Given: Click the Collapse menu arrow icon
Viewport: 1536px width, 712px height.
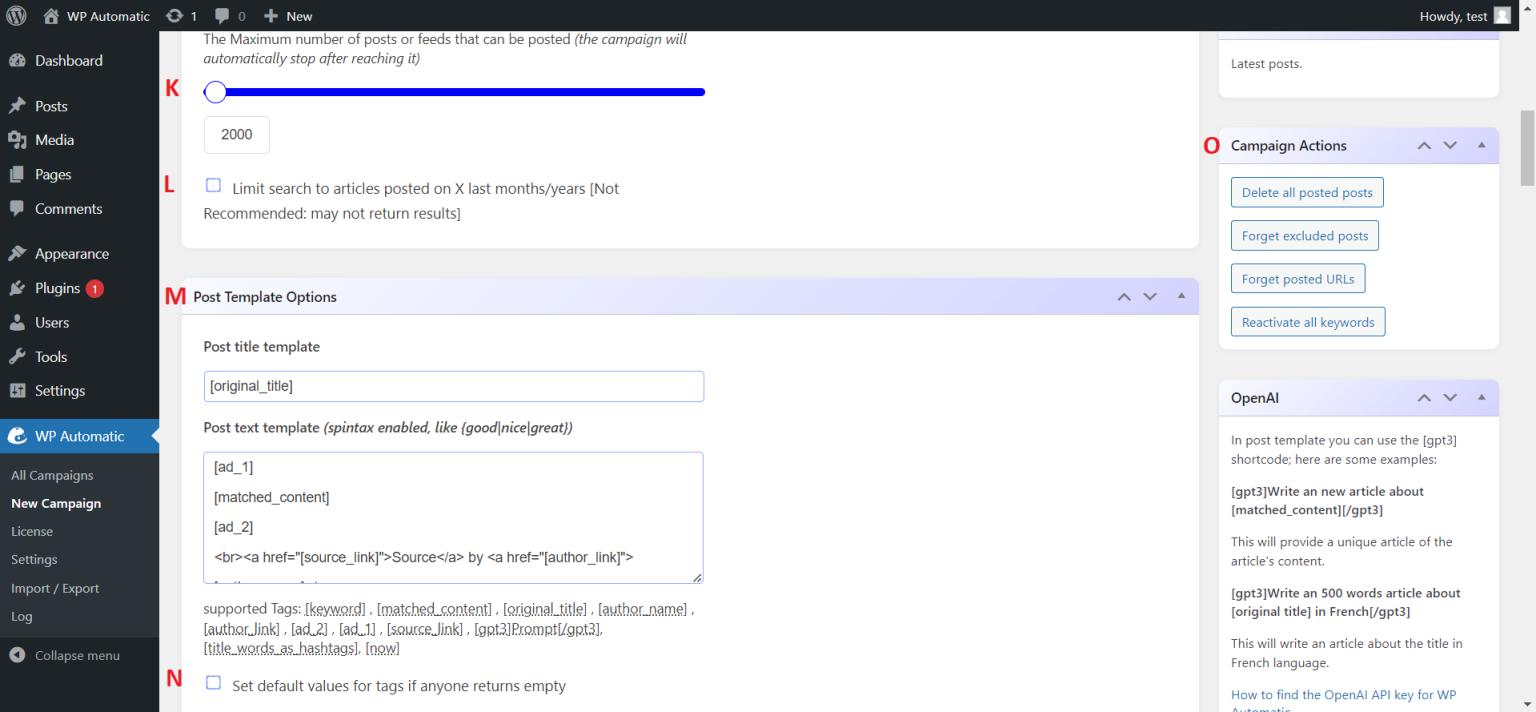Looking at the screenshot, I should coord(18,655).
